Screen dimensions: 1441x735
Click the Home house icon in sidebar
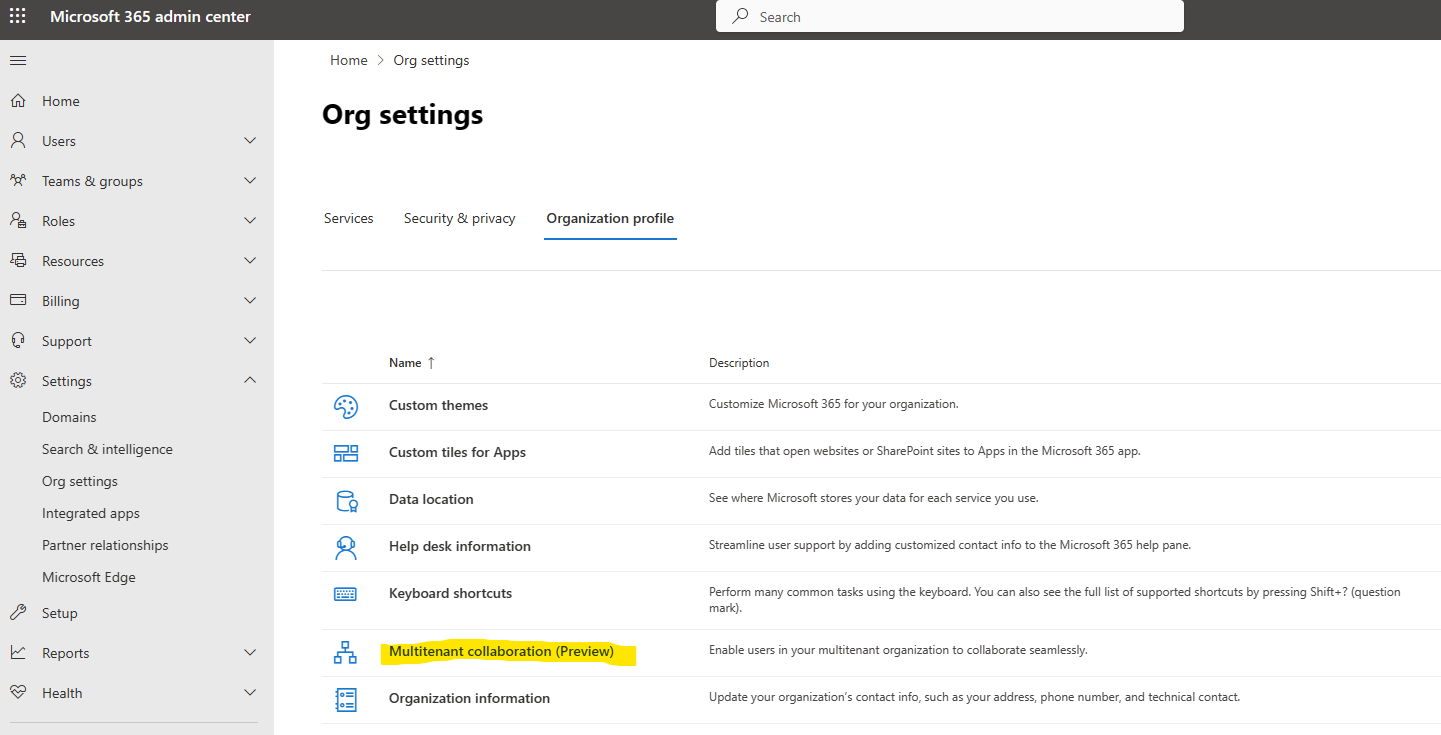pos(18,101)
